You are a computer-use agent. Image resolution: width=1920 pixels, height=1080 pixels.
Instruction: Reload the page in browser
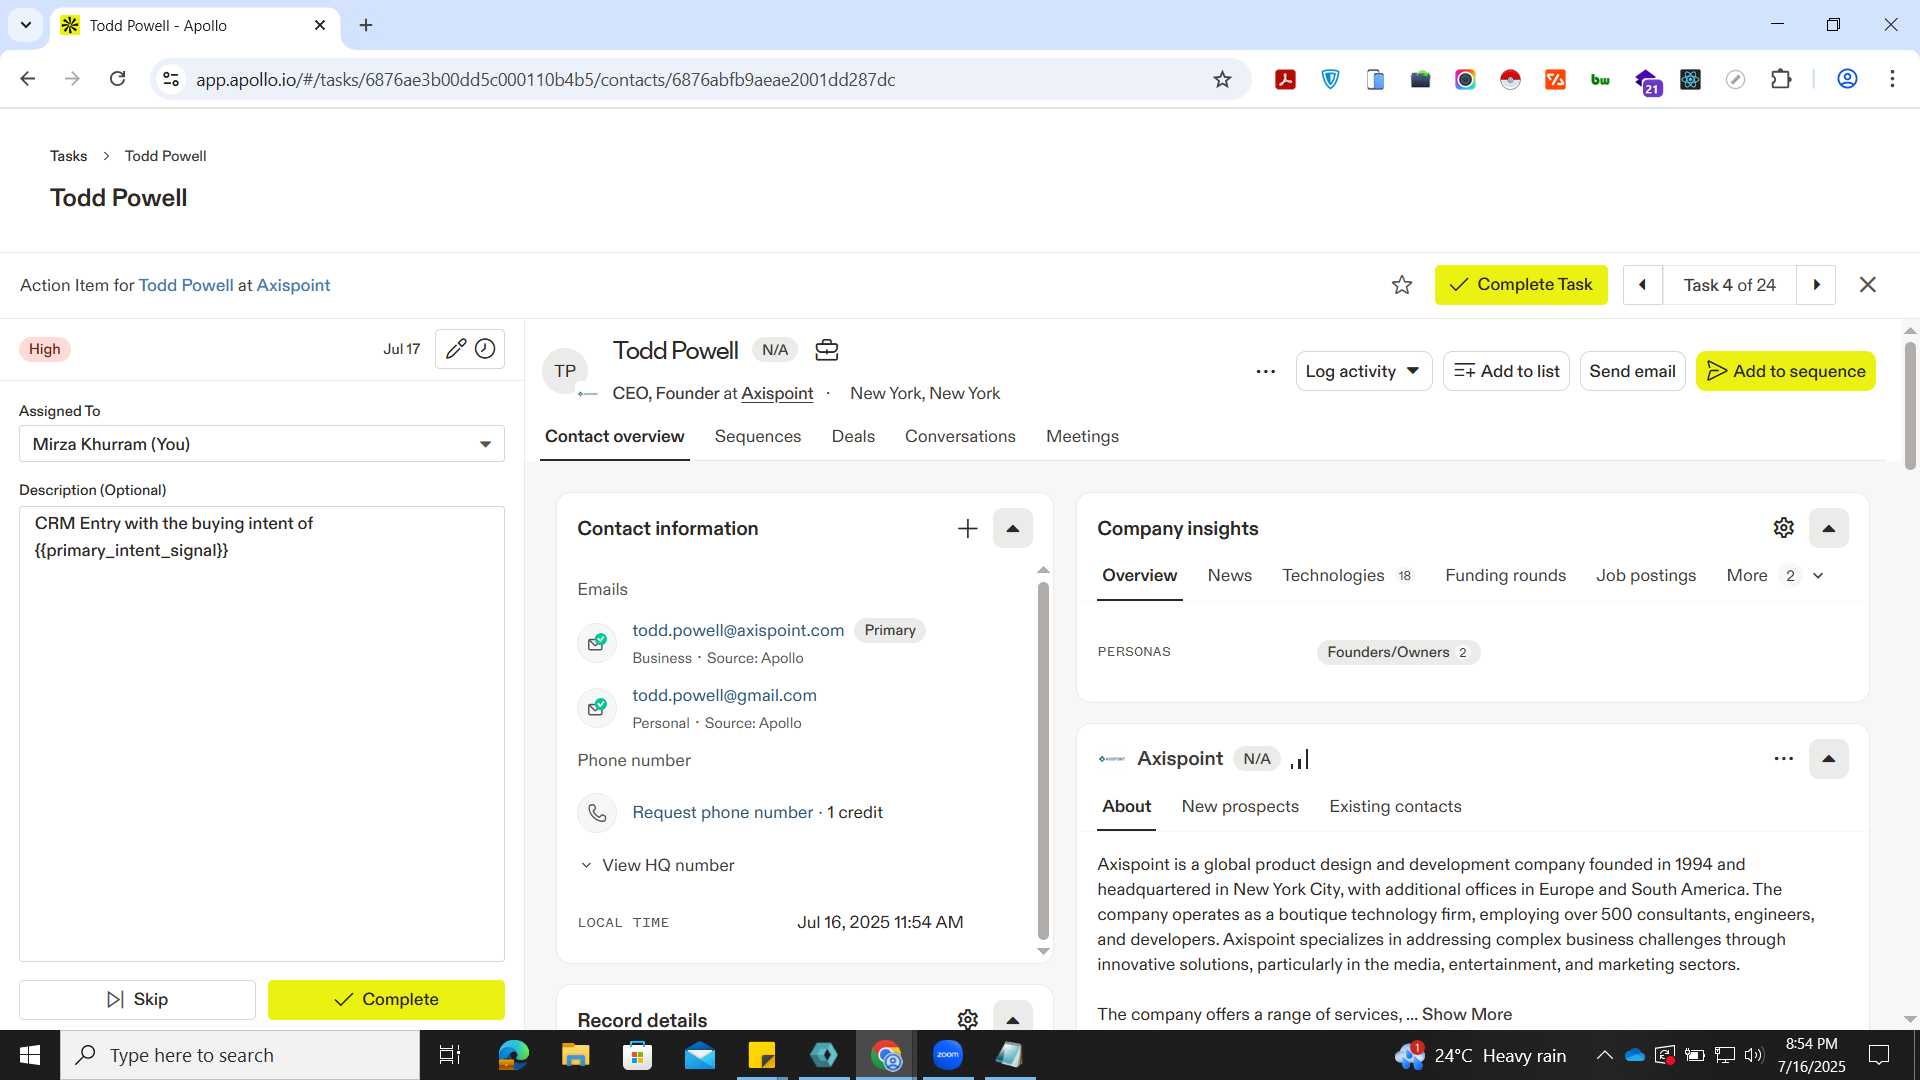(x=117, y=79)
